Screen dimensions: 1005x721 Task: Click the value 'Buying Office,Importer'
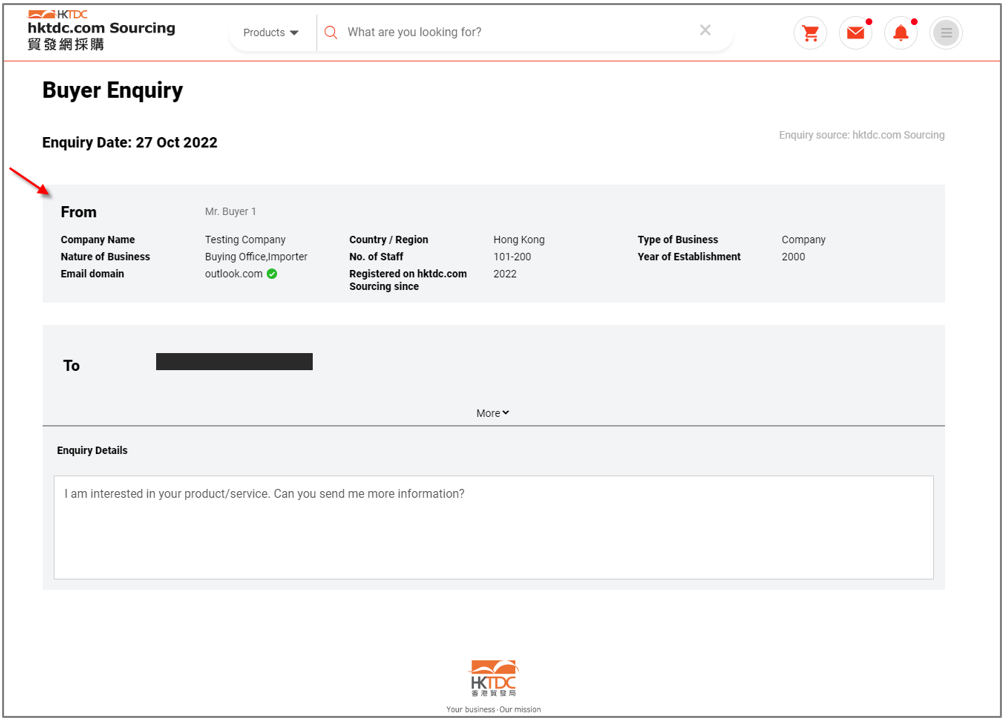[256, 257]
